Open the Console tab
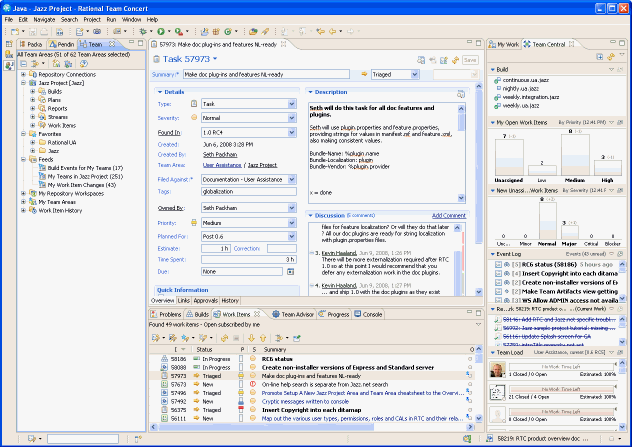This screenshot has width=633, height=448. coord(368,314)
